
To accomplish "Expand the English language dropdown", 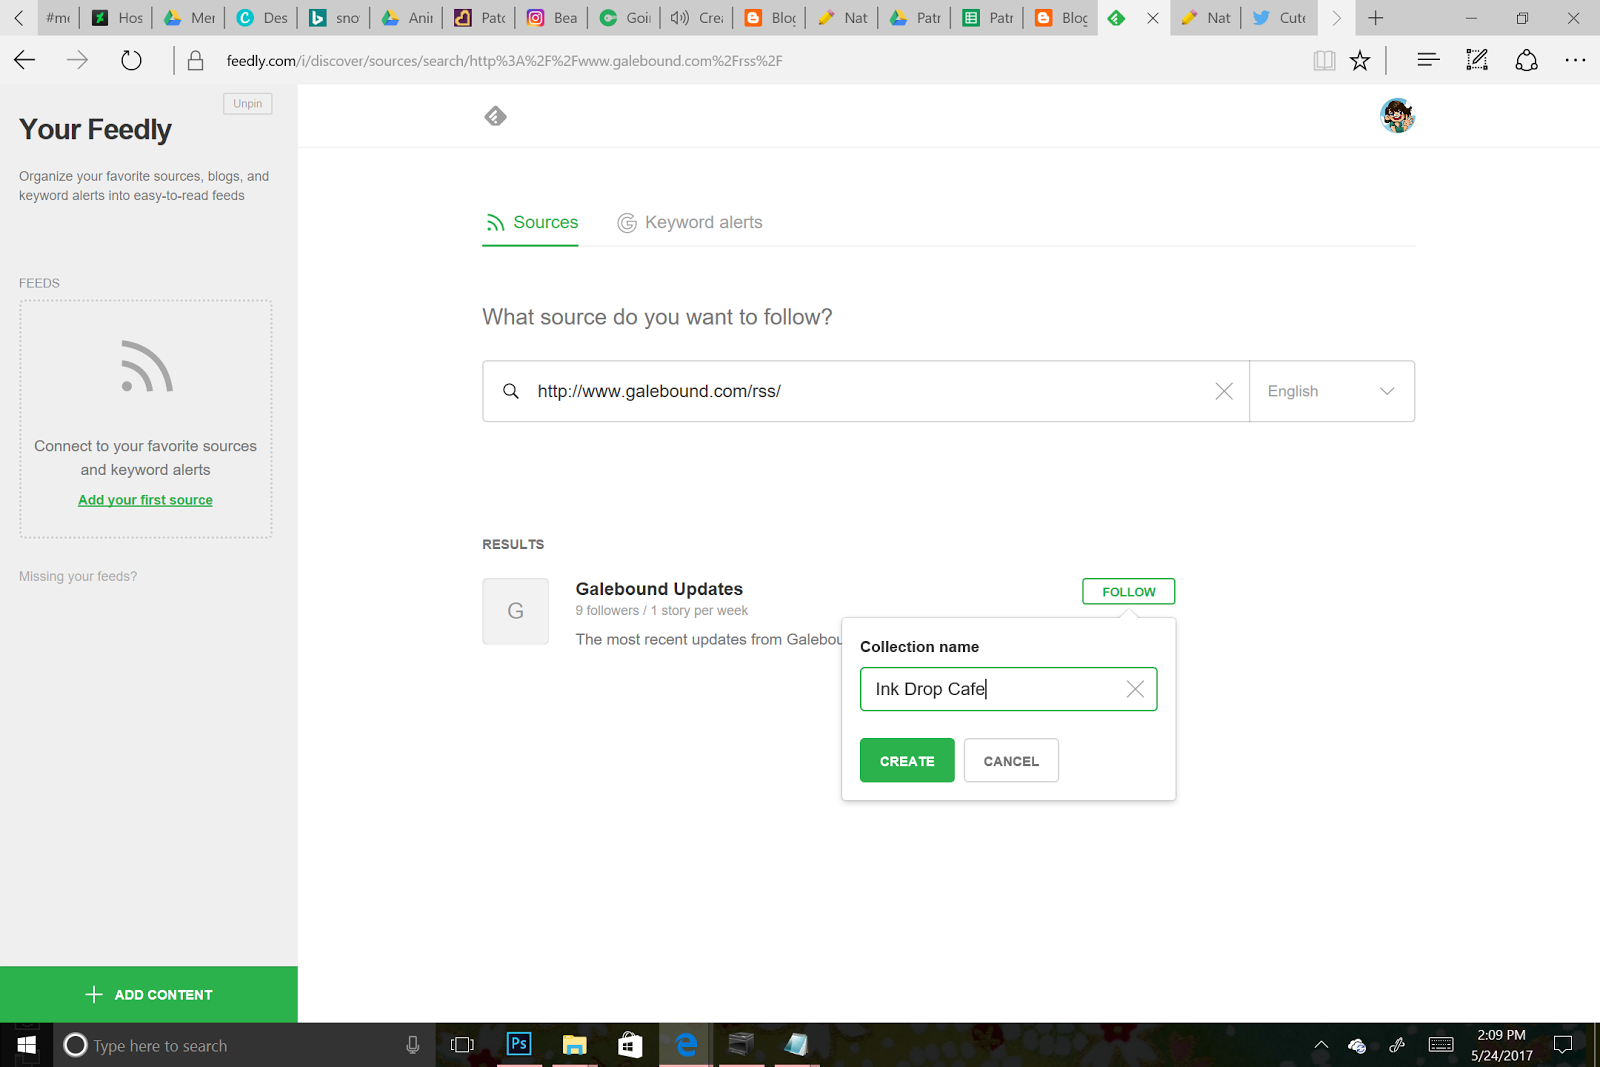I will pos(1332,391).
